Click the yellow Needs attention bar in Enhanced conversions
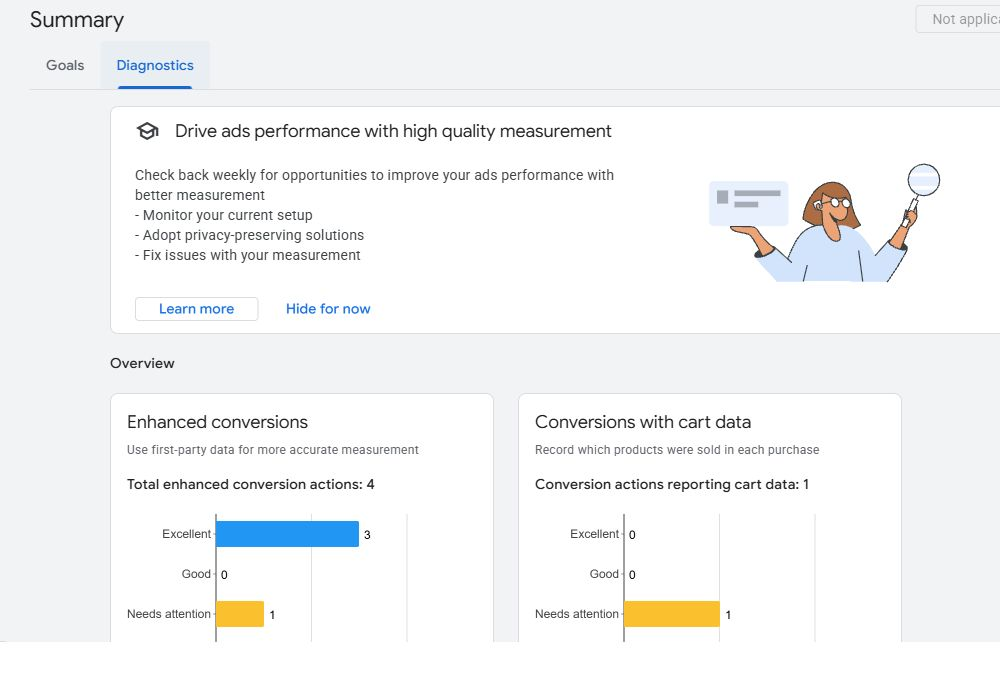The image size is (1000, 690). (x=240, y=613)
